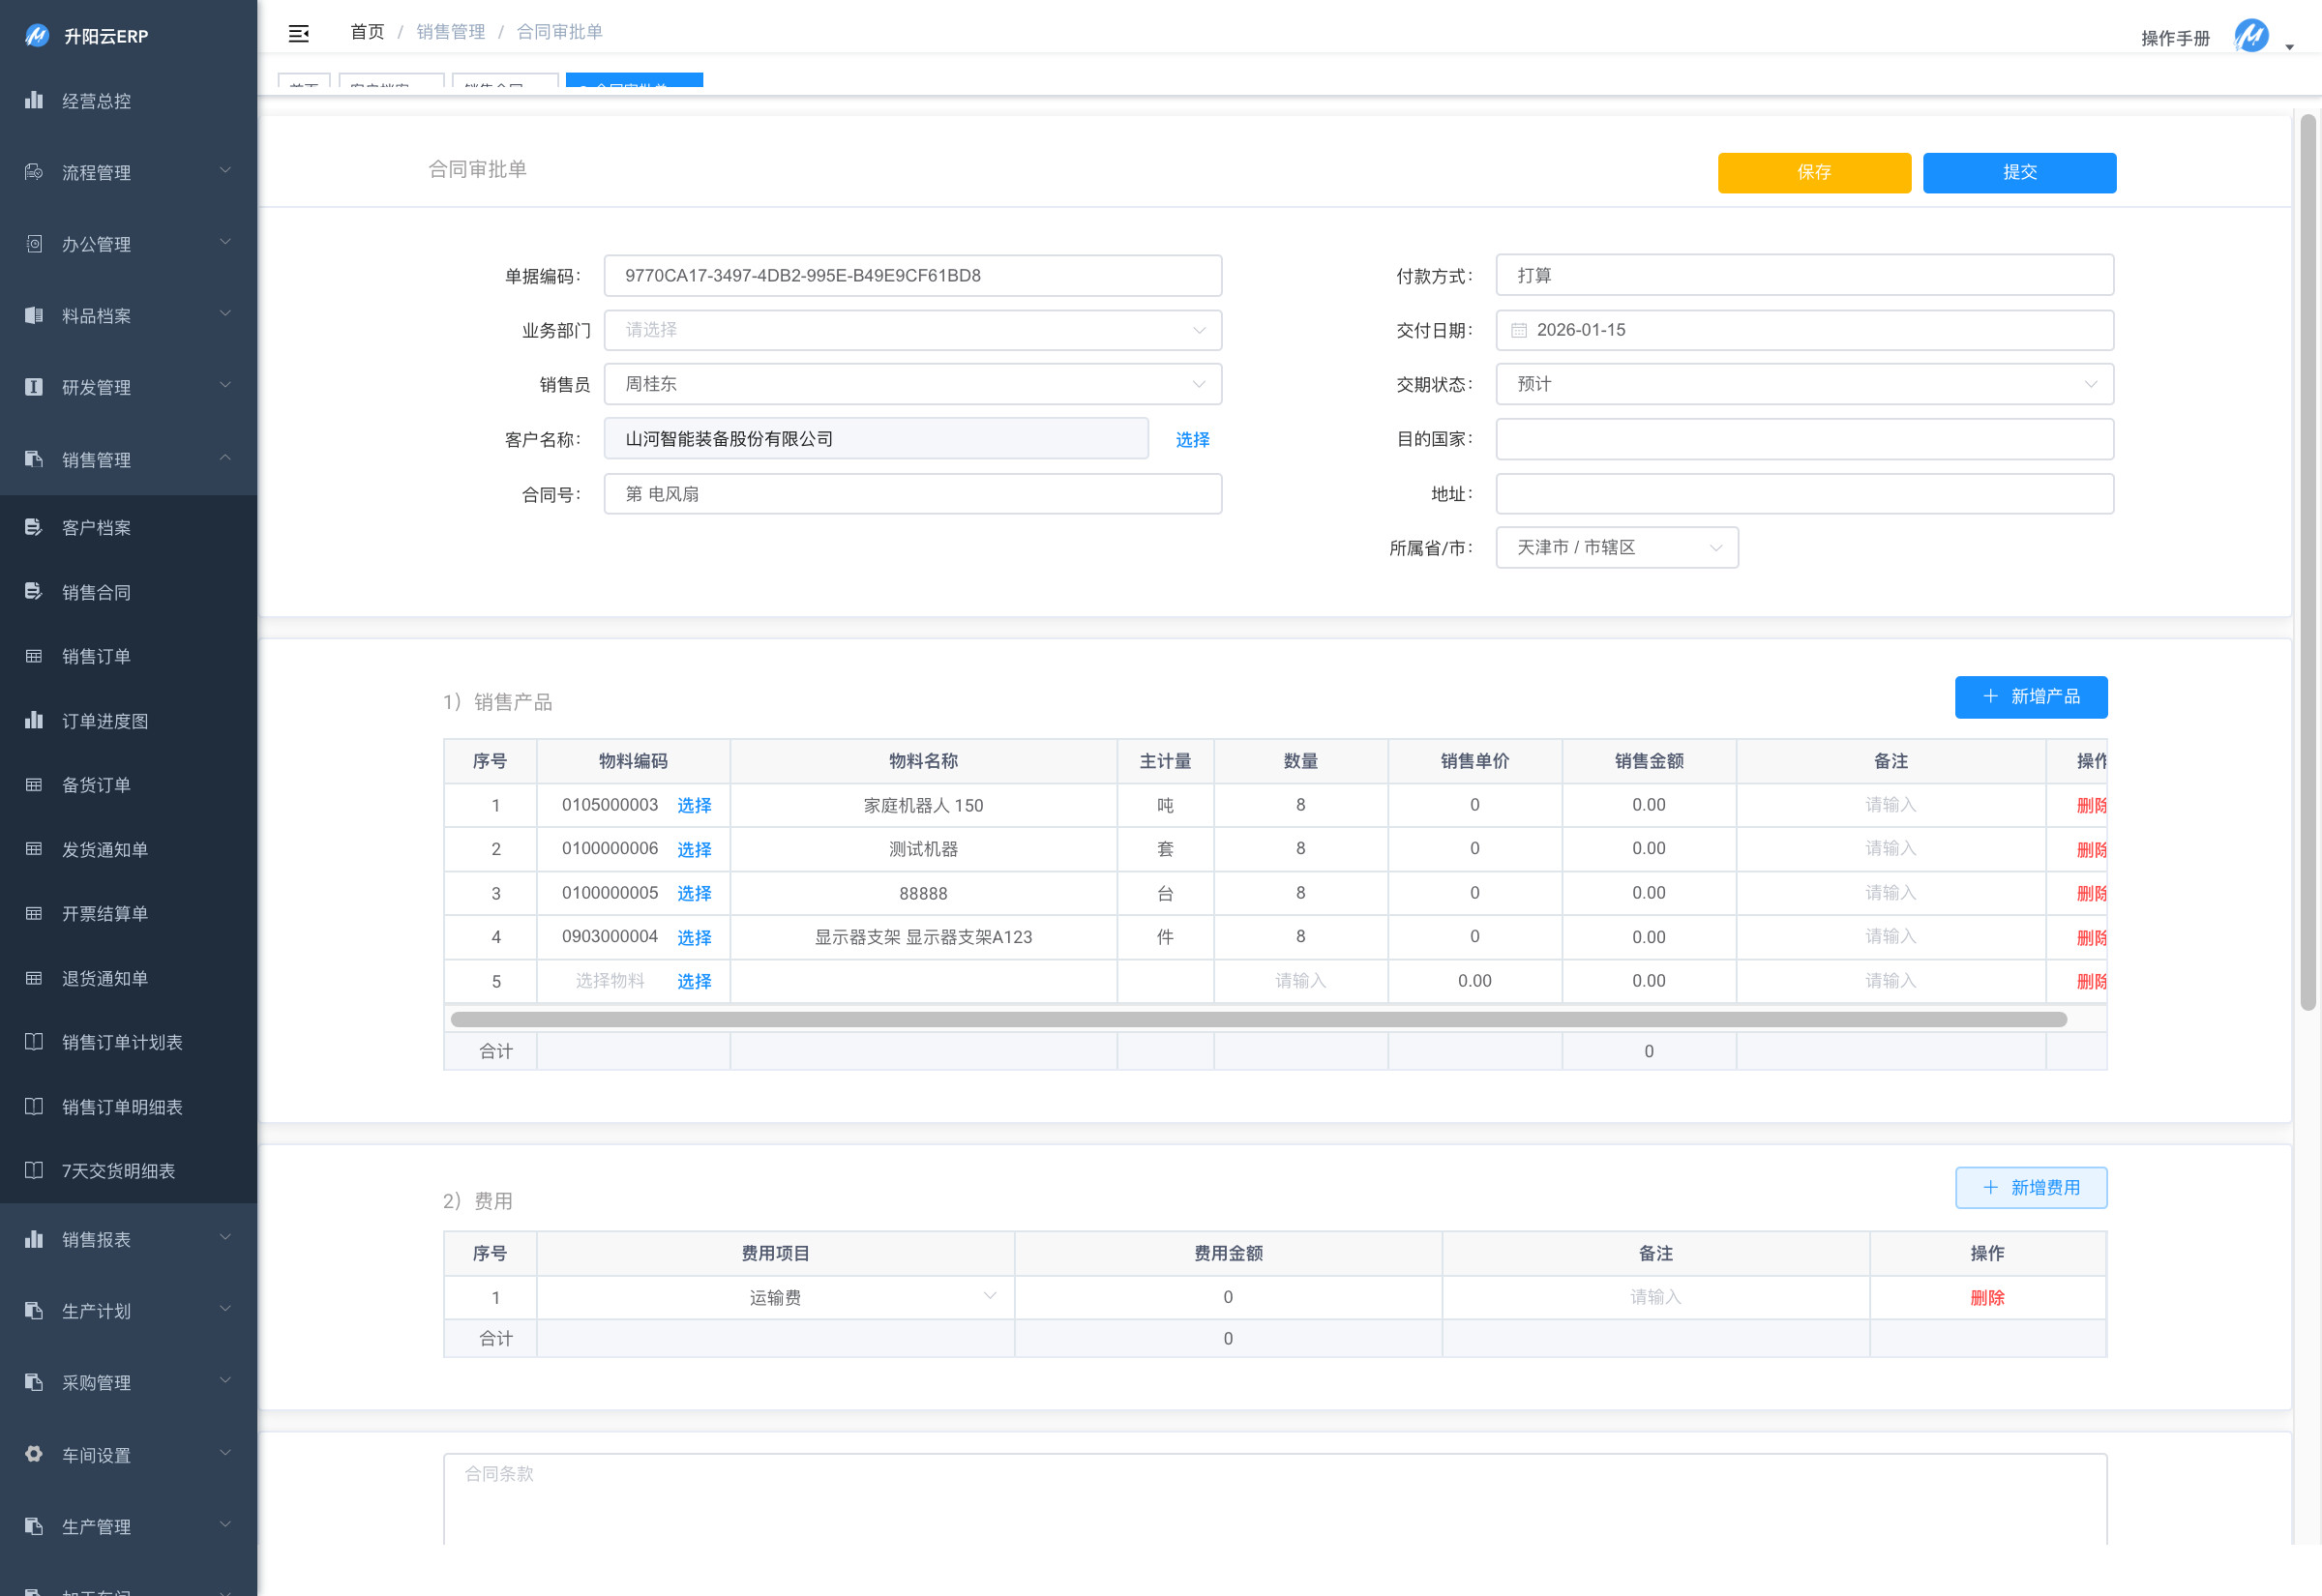Click the 经营总控 bar chart icon
Viewport: 2322px width, 1596px height.
click(34, 100)
